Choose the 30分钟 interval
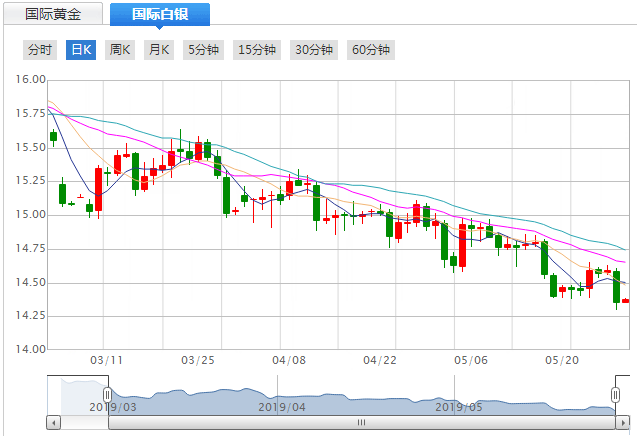The width and height of the screenshot is (637, 436). pyautogui.click(x=314, y=50)
